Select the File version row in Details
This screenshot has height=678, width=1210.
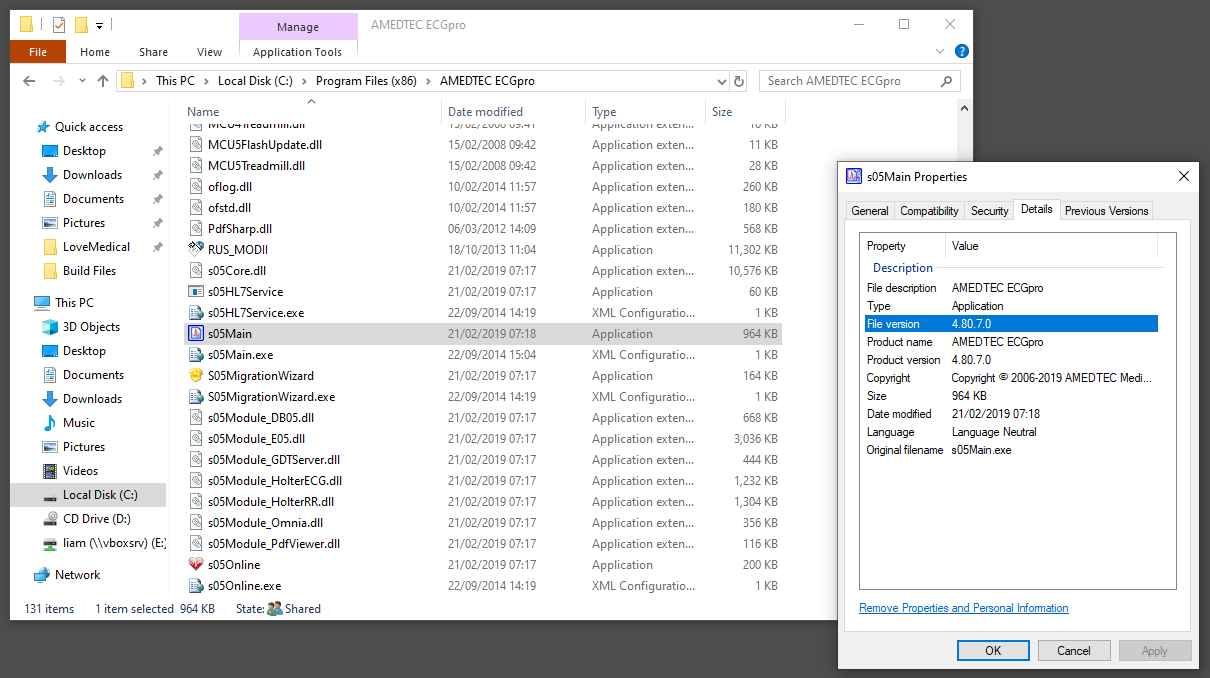pyautogui.click(x=1011, y=324)
